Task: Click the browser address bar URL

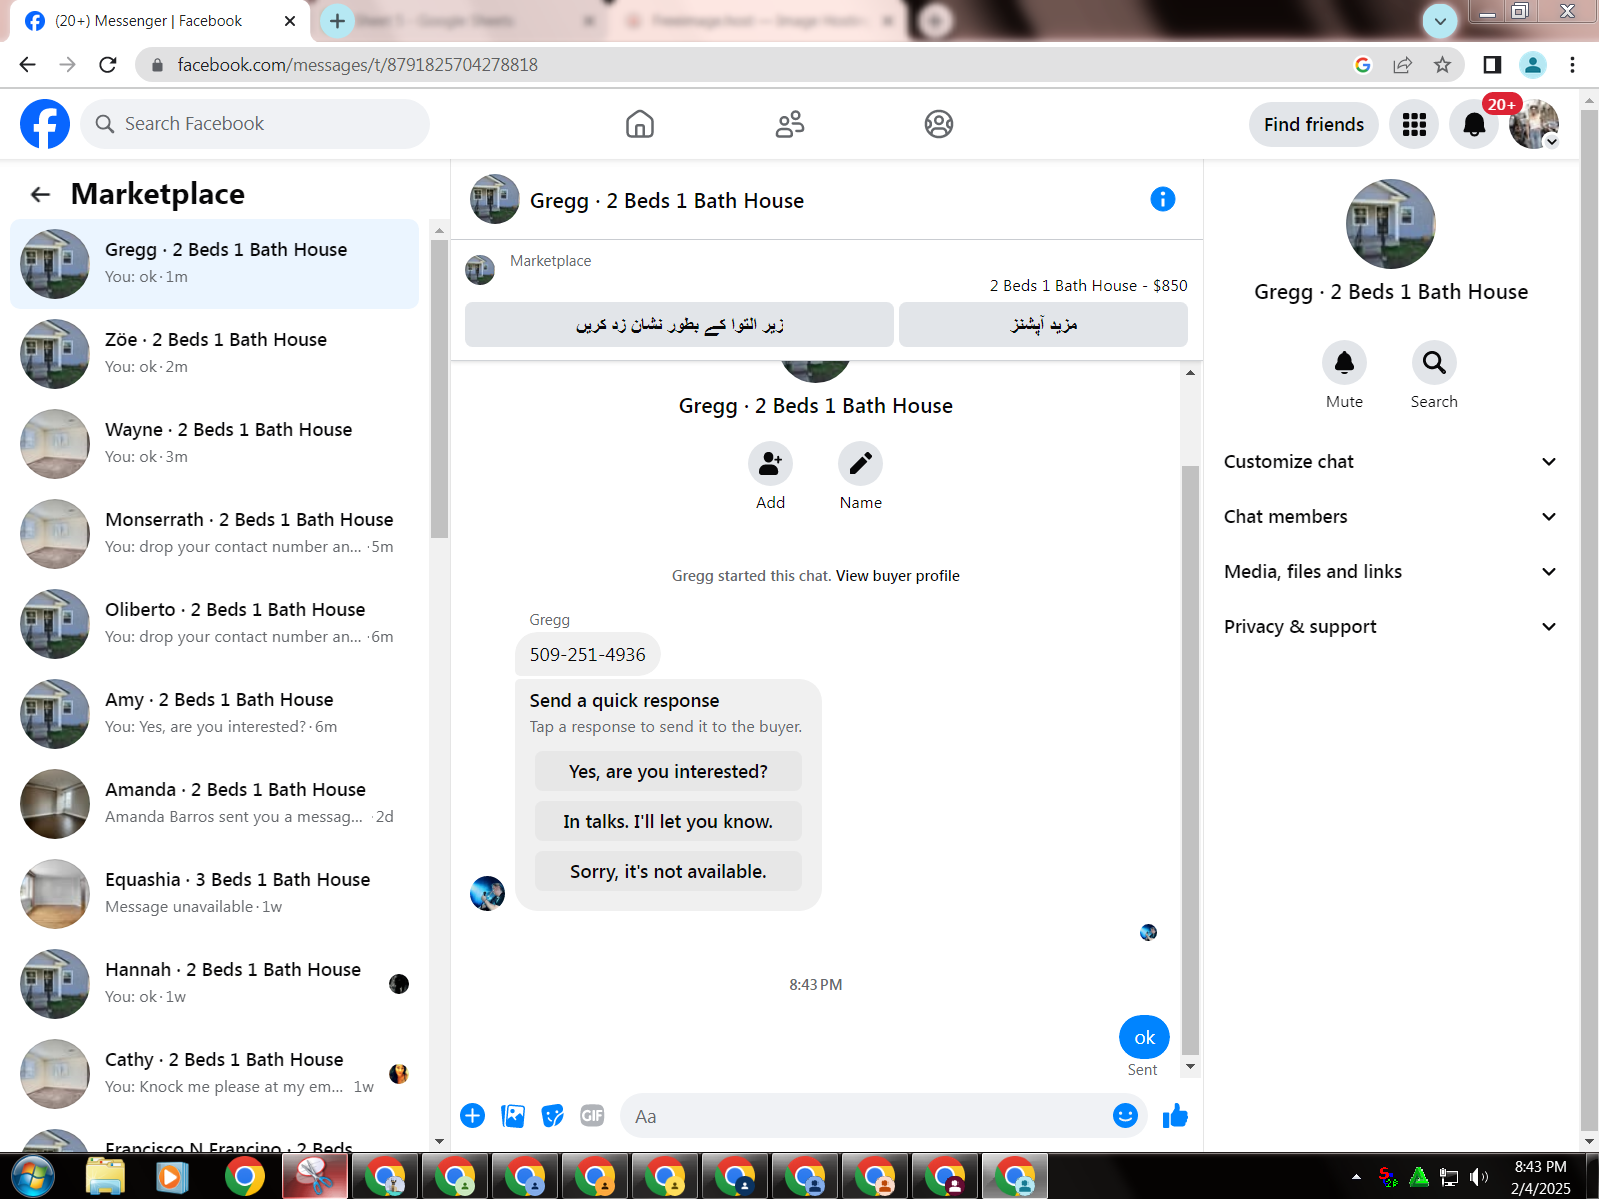Action: tap(357, 65)
